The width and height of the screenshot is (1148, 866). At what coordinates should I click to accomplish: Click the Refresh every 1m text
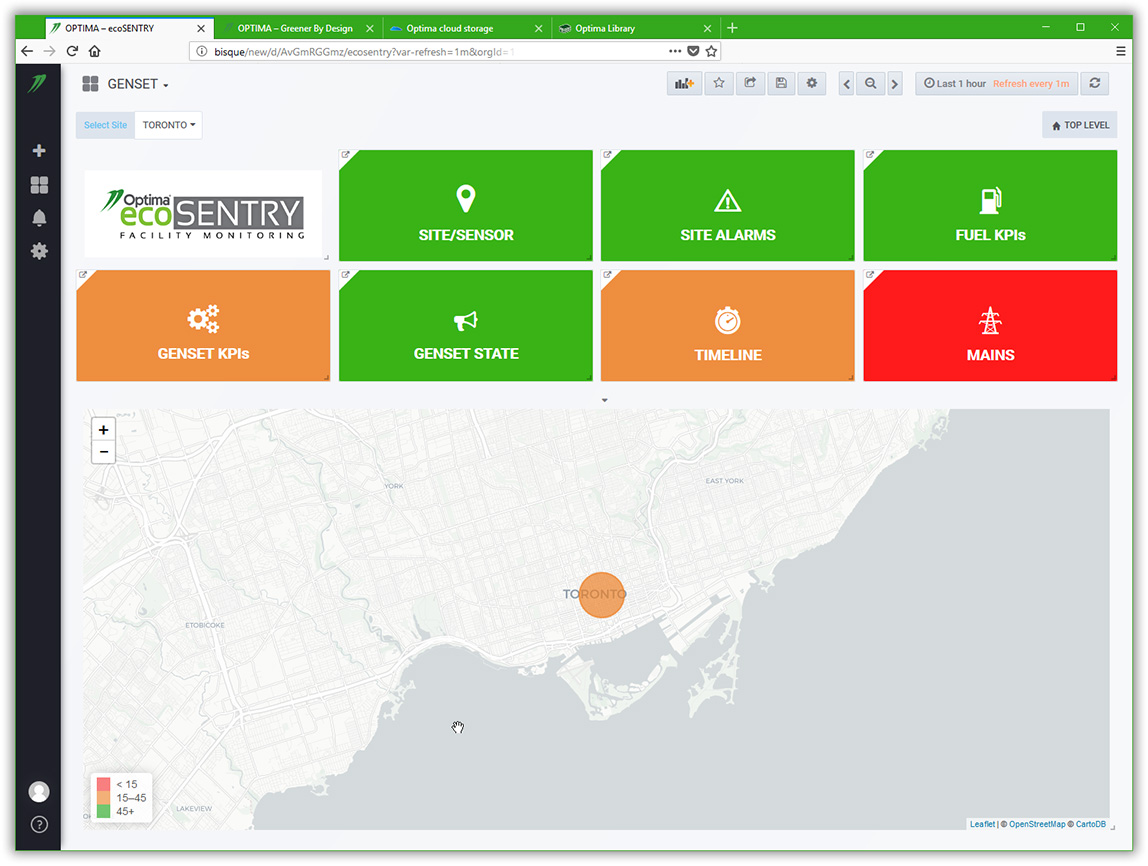pos(1031,83)
